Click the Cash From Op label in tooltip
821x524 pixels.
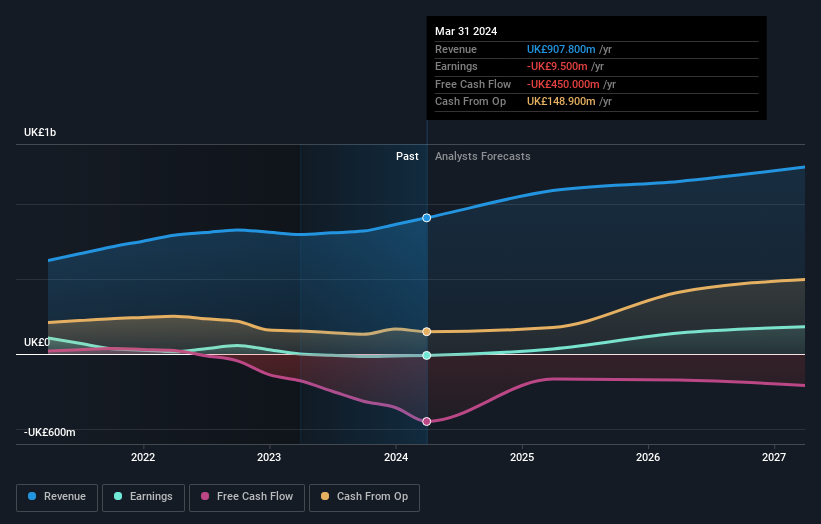[x=470, y=102]
